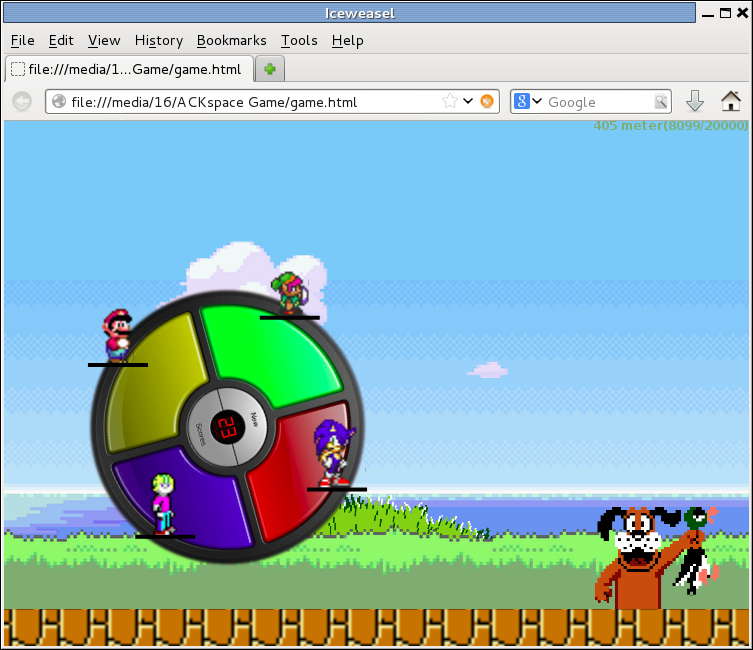Click the blonde pink-shirt character sprite

coord(164,504)
